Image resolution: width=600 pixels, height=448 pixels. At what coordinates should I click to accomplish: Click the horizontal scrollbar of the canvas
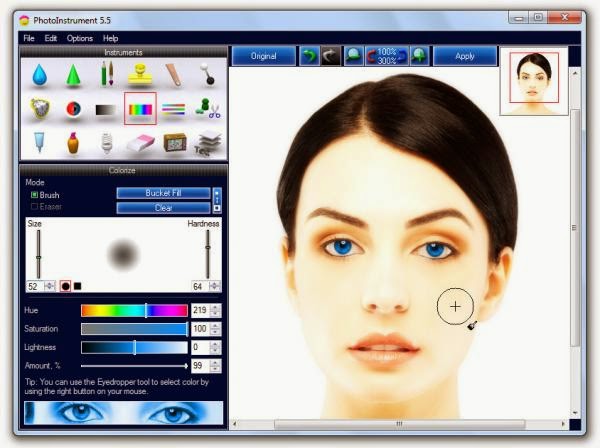399,424
